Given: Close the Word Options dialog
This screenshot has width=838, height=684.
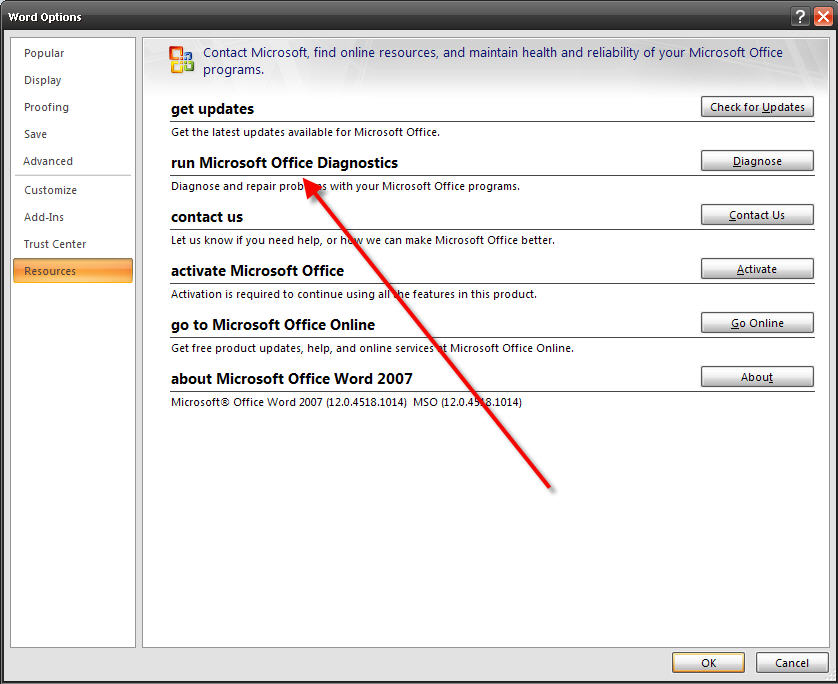Looking at the screenshot, I should click(x=823, y=17).
